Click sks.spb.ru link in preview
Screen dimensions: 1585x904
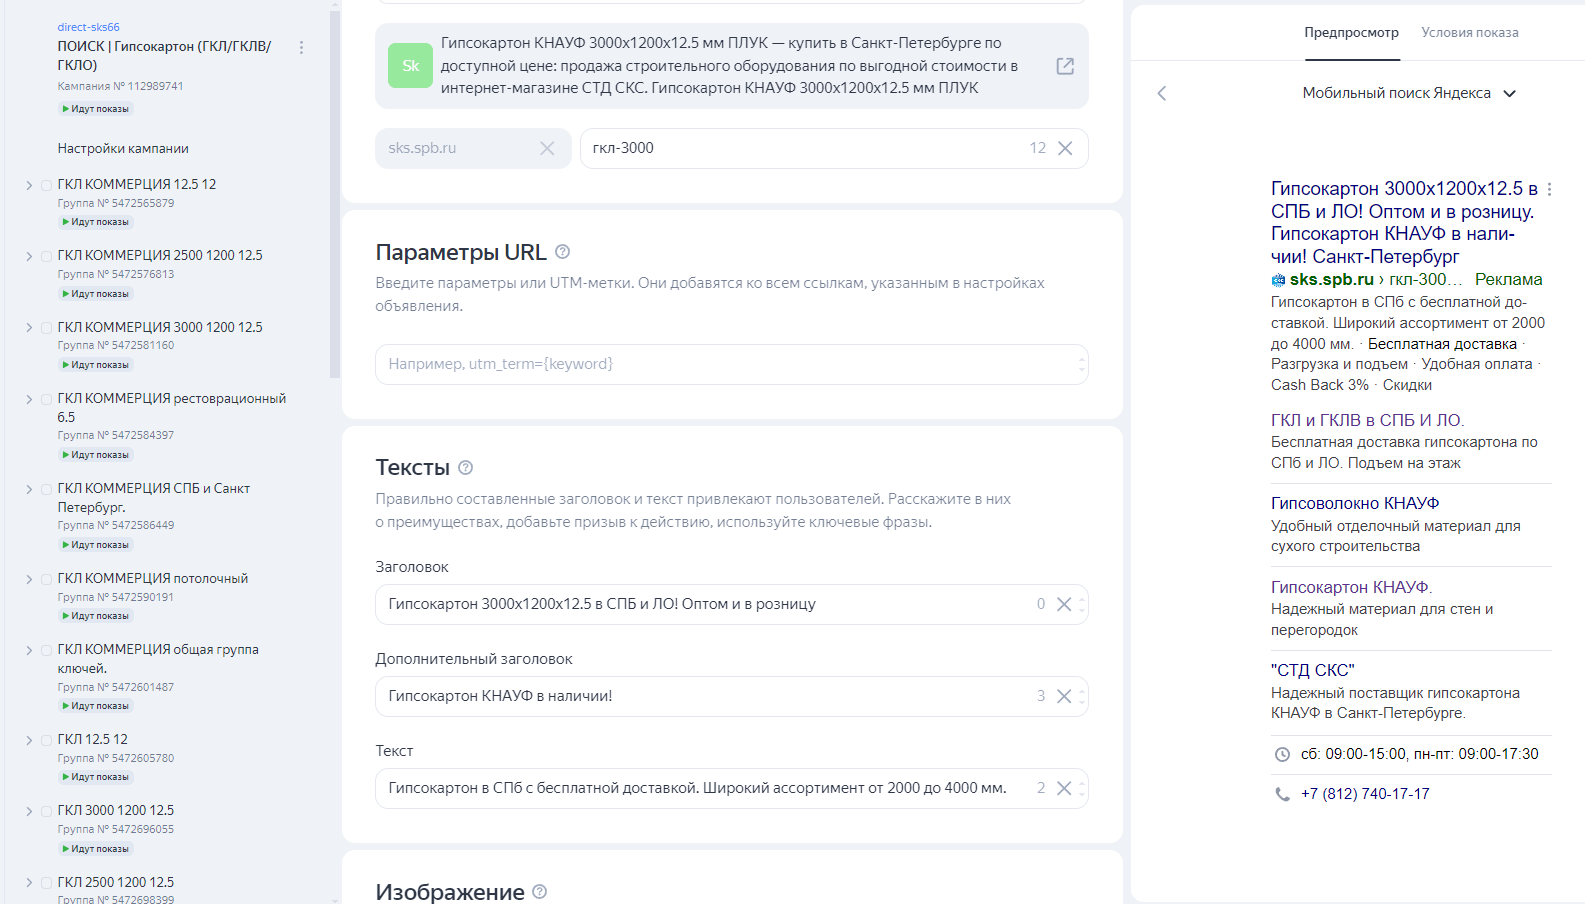pos(1331,280)
